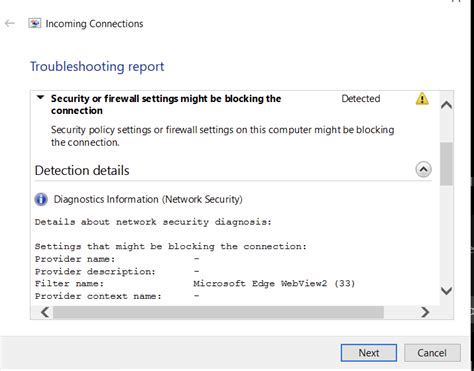Click the Security or firewall settings heading
474x371 pixels.
pos(166,104)
